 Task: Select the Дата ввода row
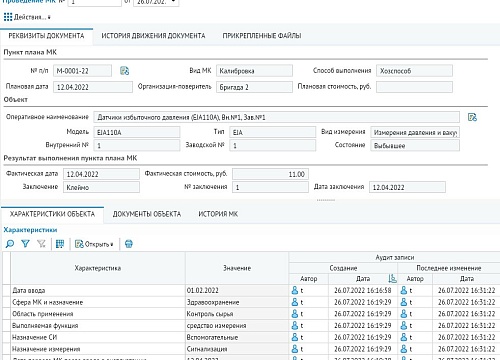click(251, 290)
